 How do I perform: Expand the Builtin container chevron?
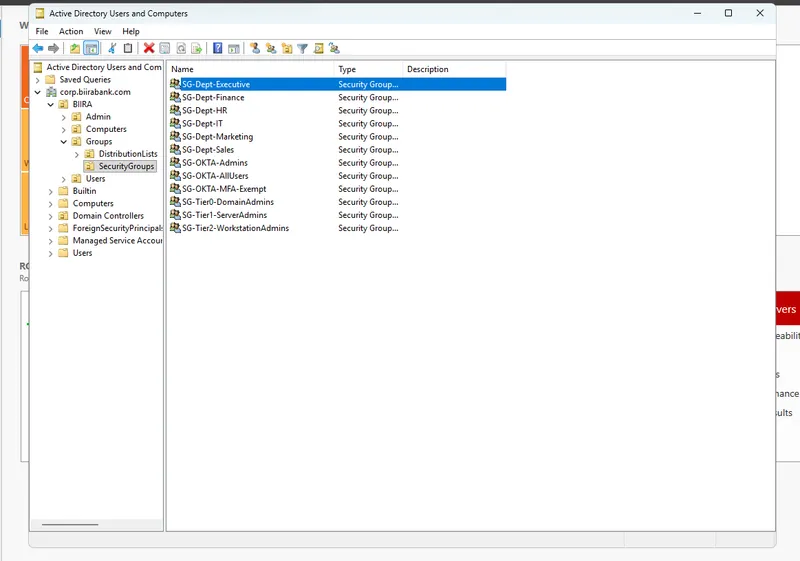coord(51,191)
